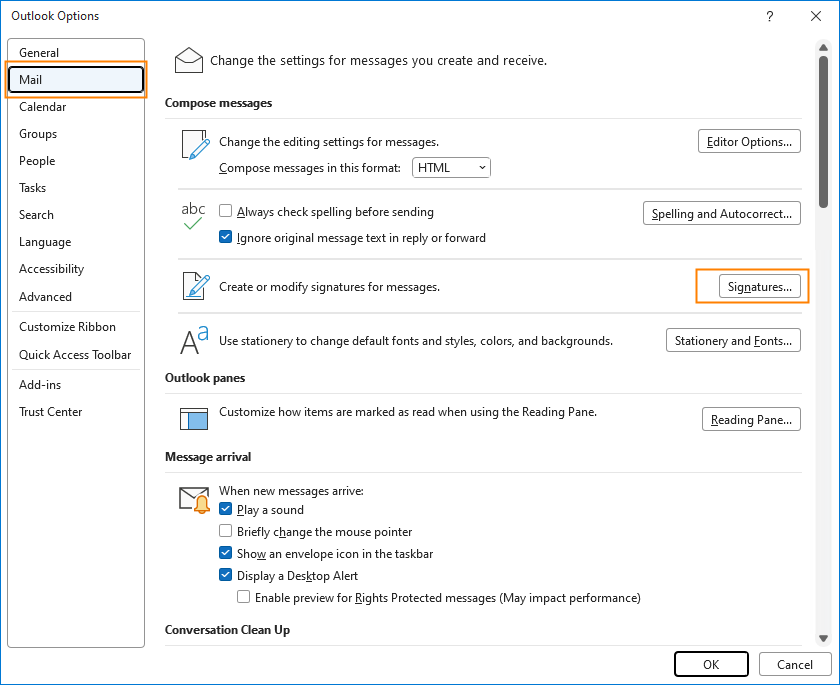Toggle the Play a sound checkbox
840x685 pixels.
pos(226,509)
